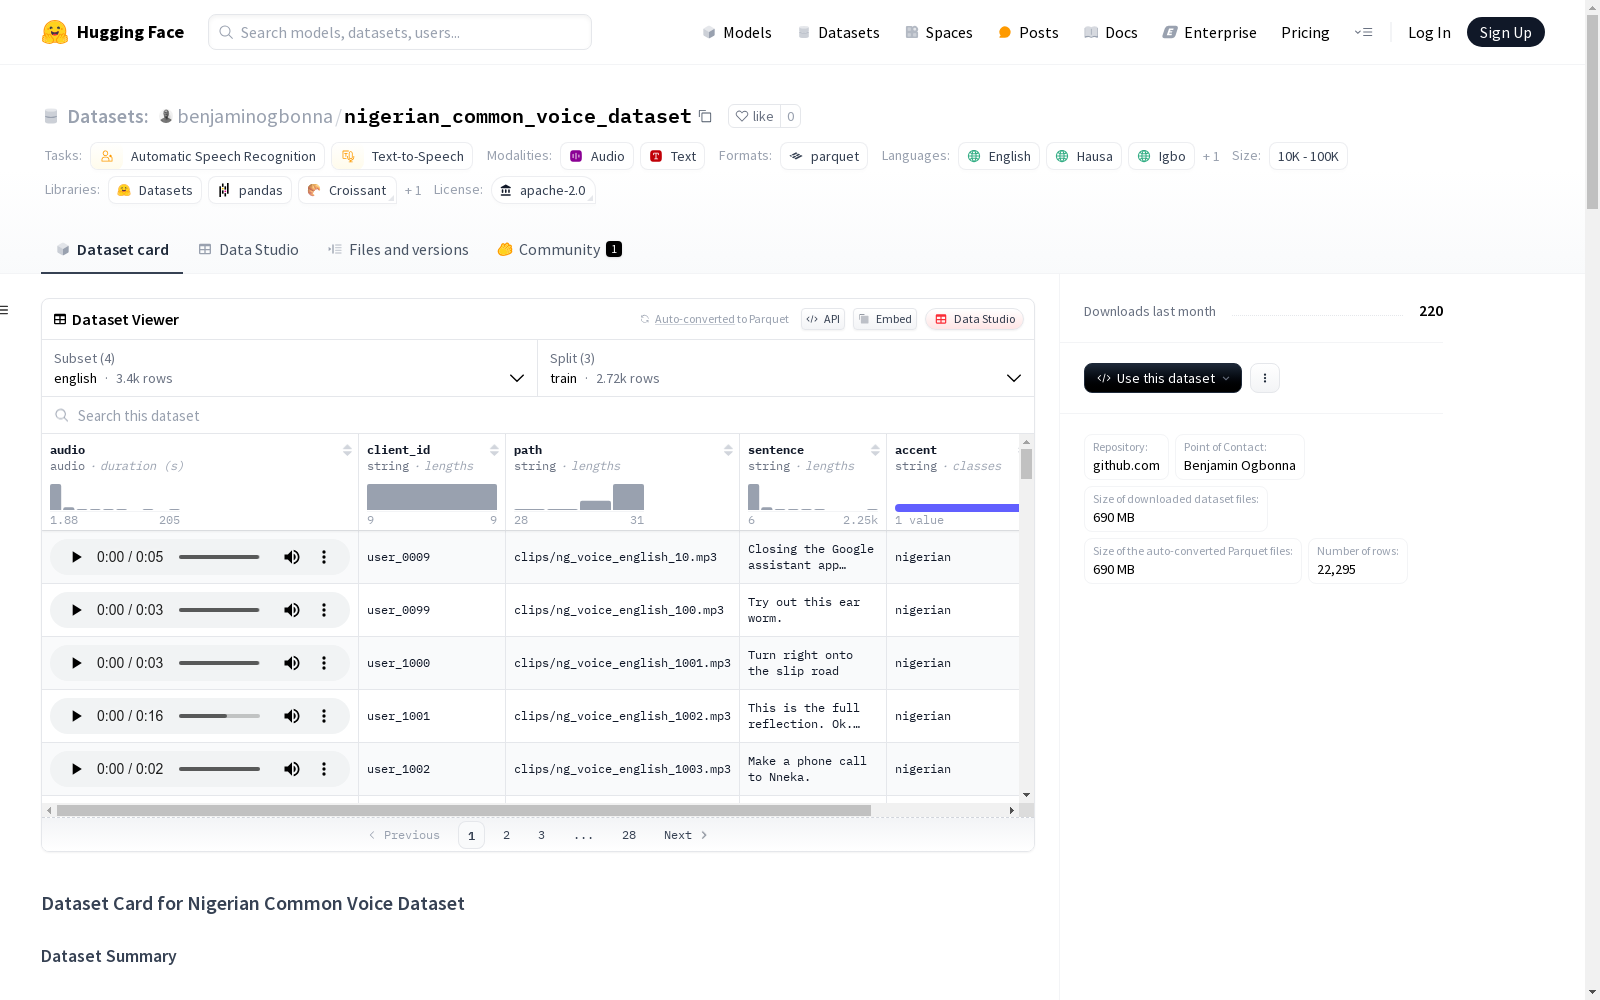
Task: Open Data Studio from viewer header
Action: coord(975,319)
